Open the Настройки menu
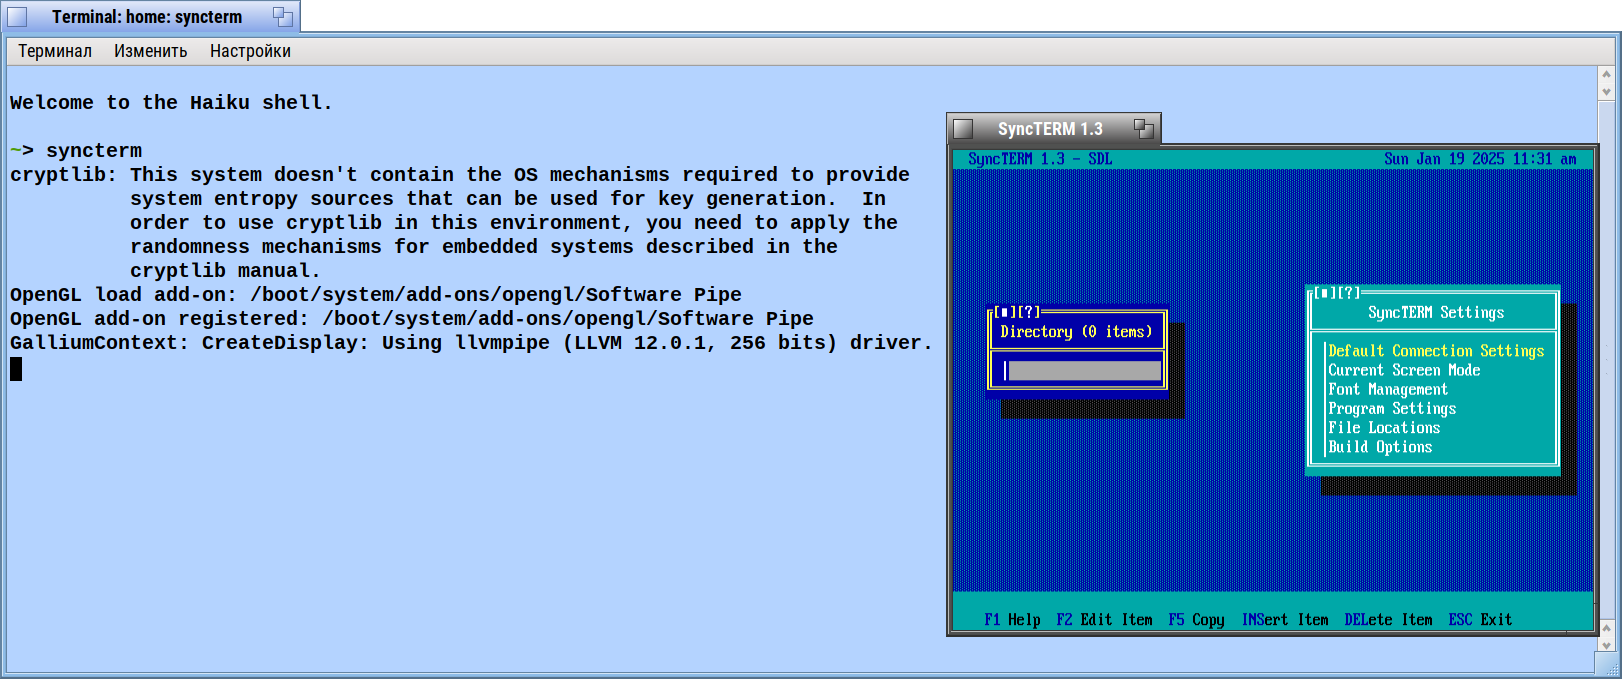1622x679 pixels. pyautogui.click(x=250, y=51)
